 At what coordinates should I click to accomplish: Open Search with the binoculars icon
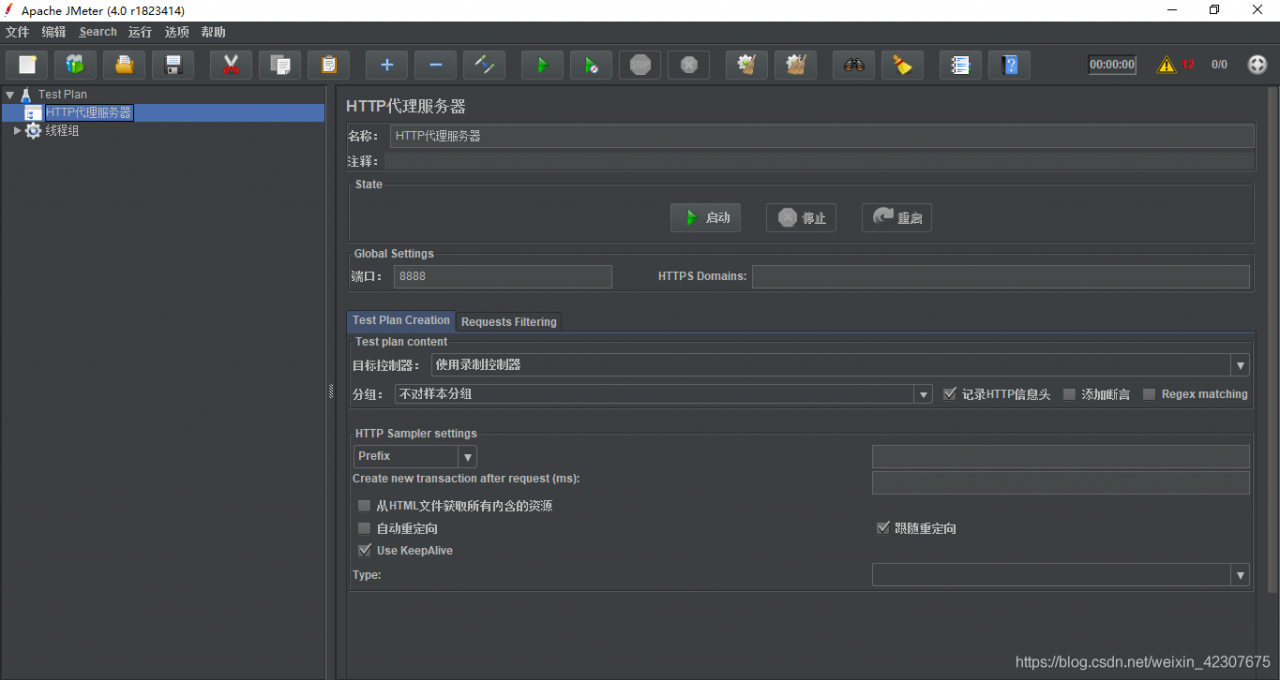click(853, 65)
